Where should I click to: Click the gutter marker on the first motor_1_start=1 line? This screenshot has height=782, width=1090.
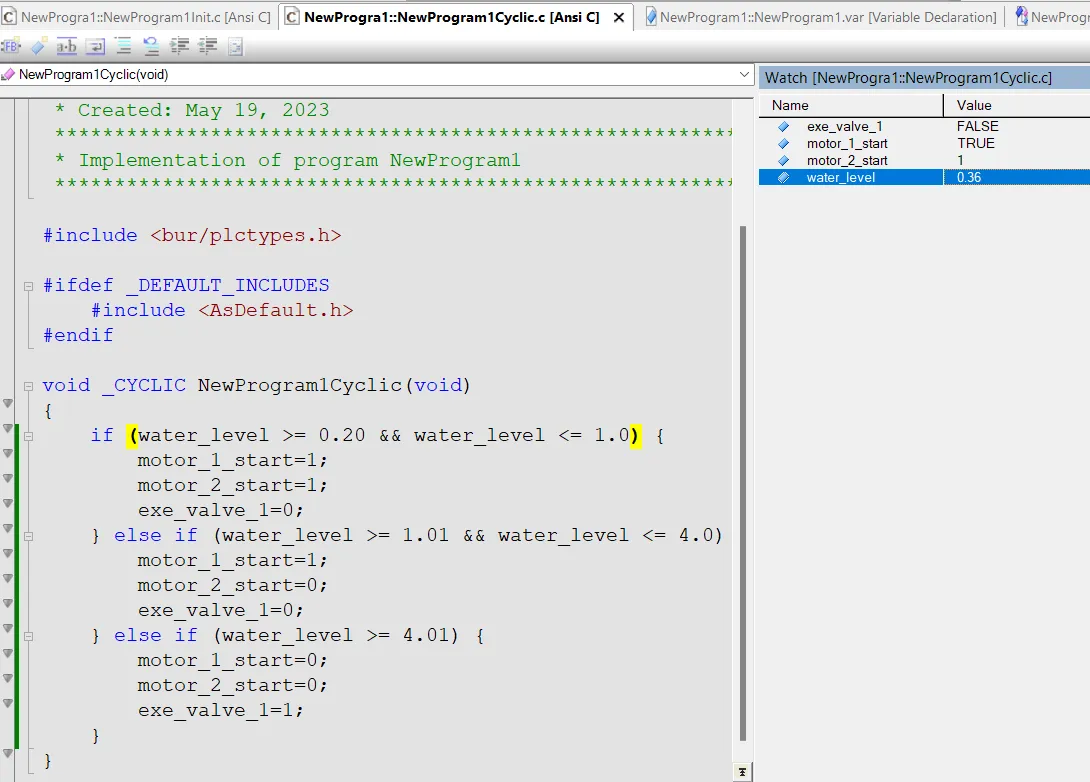pos(8,453)
